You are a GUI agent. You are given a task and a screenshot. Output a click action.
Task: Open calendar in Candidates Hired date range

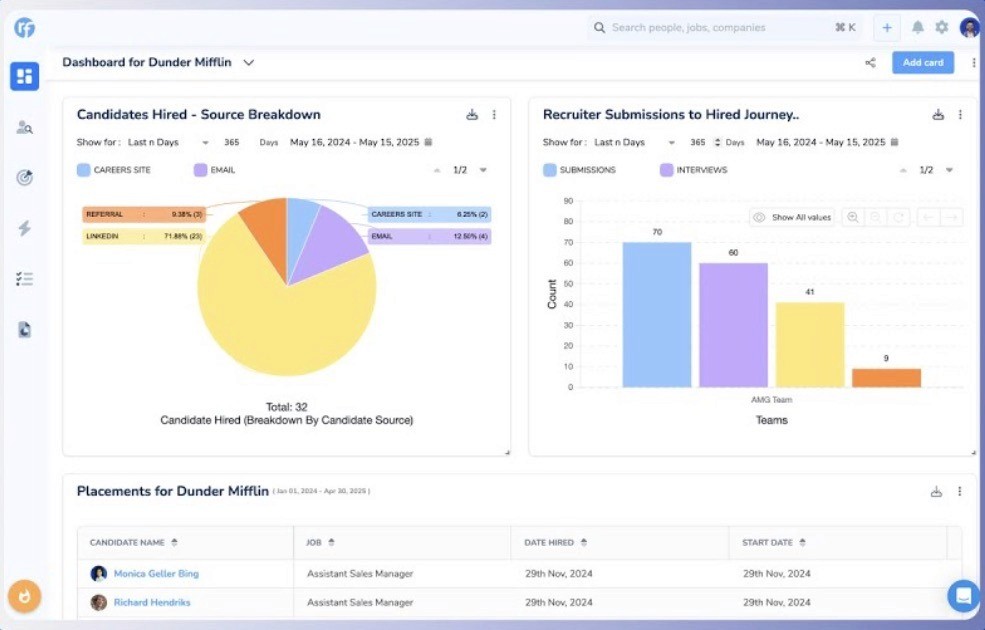tap(428, 142)
